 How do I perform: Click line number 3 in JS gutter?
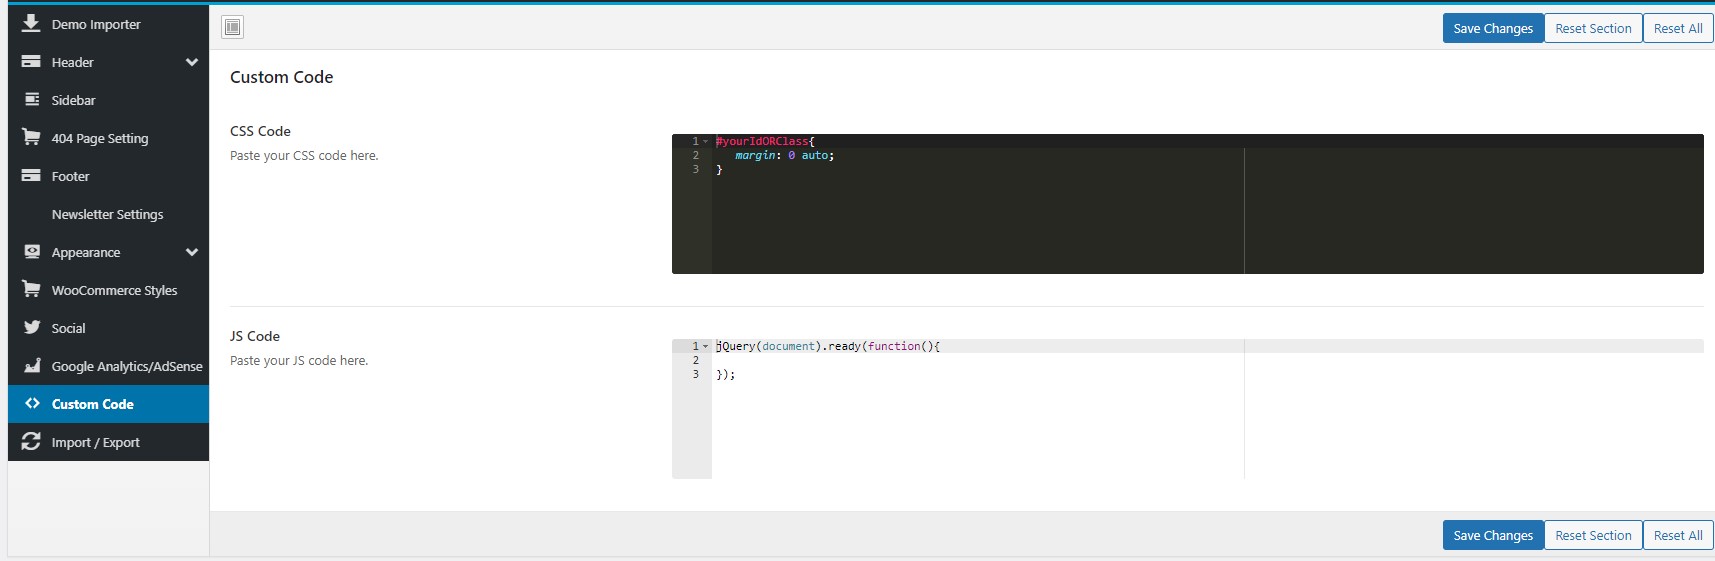click(x=696, y=374)
